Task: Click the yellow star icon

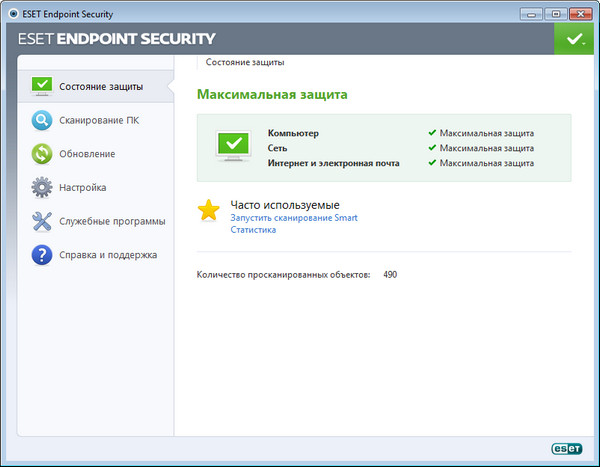Action: click(208, 210)
